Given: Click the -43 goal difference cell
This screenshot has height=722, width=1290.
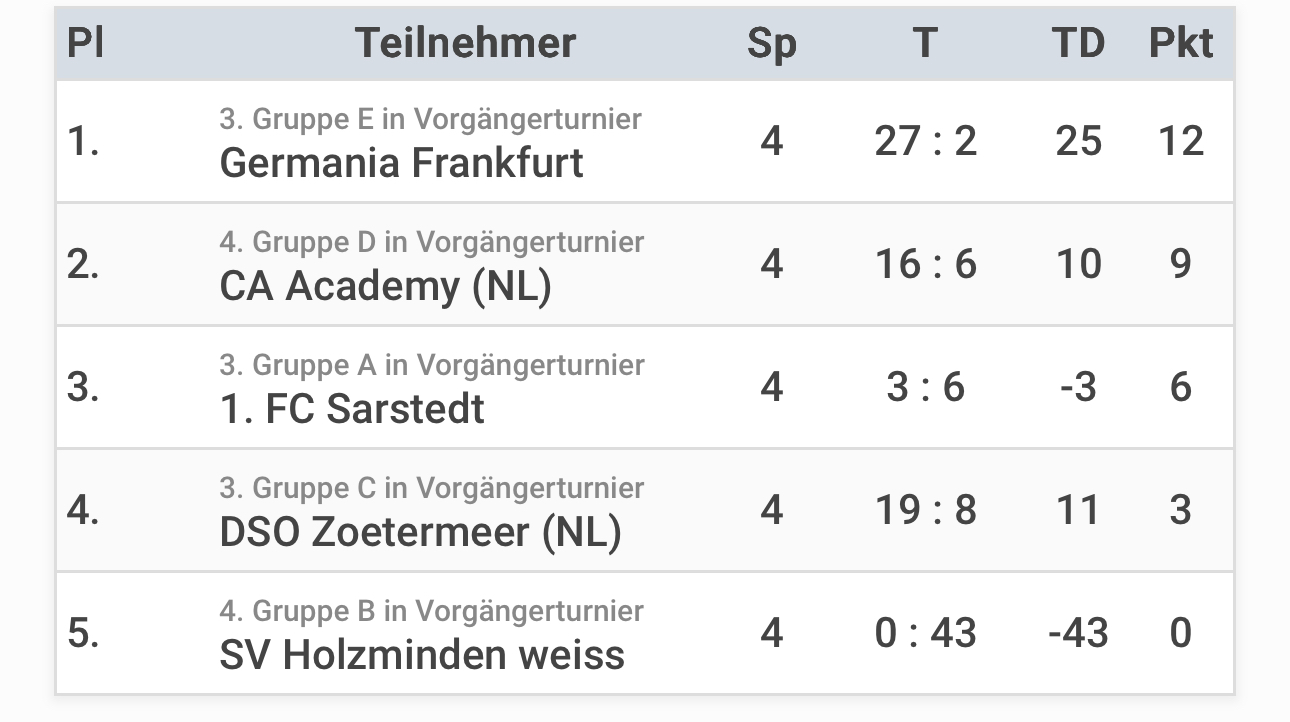Looking at the screenshot, I should click(1078, 633).
